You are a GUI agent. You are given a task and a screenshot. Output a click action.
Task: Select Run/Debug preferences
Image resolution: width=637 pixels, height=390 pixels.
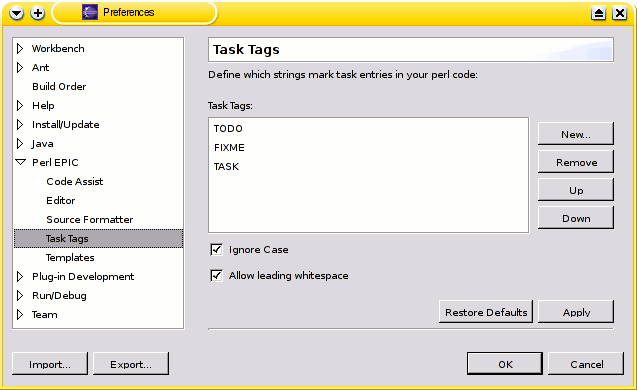59,296
